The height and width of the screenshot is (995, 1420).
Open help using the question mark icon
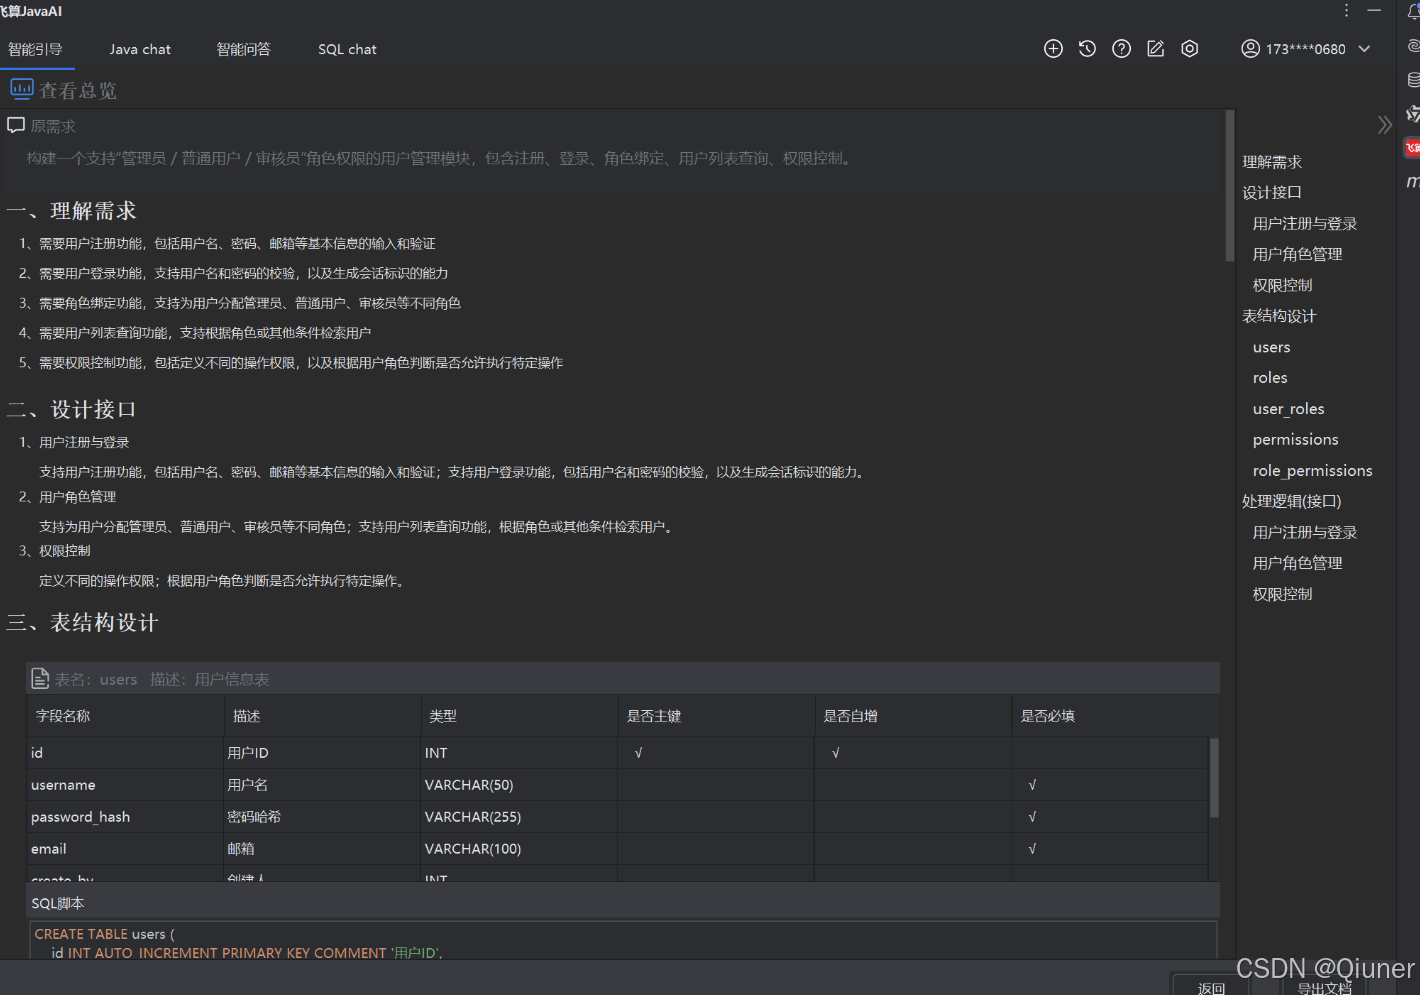click(x=1121, y=48)
